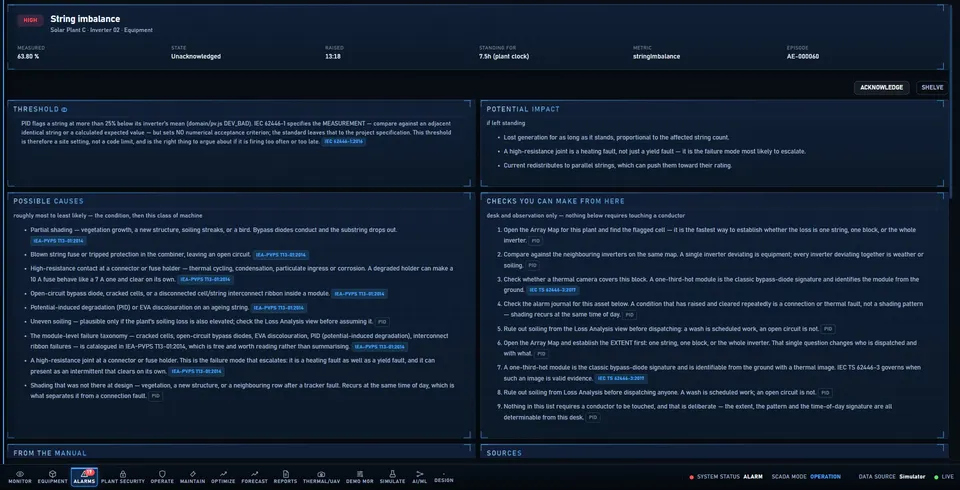The width and height of the screenshot is (960, 490).
Task: Switch to the Design section
Action: pyautogui.click(x=444, y=477)
